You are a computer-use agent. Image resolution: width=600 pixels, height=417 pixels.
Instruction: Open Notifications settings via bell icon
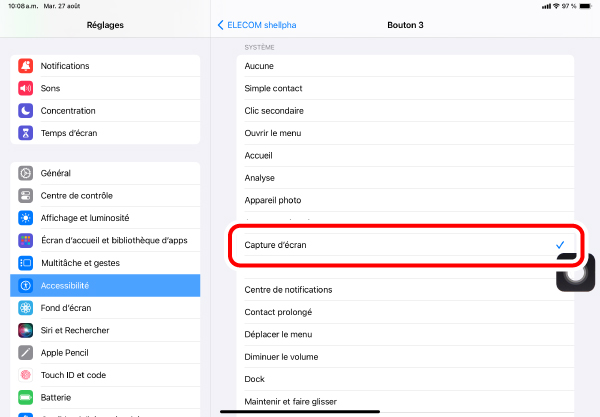coord(26,66)
